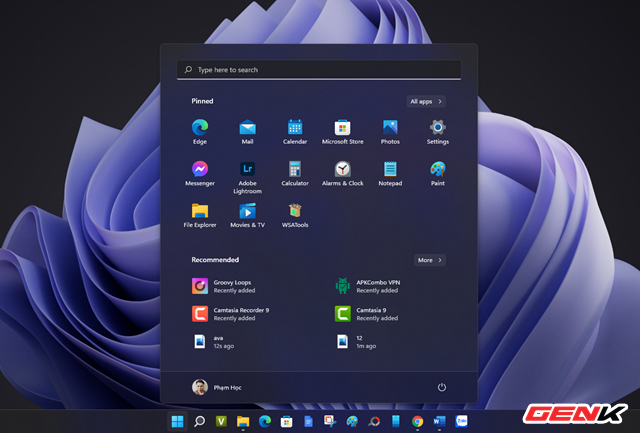640x433 pixels.
Task: Click the Type here to search box
Action: click(x=319, y=70)
